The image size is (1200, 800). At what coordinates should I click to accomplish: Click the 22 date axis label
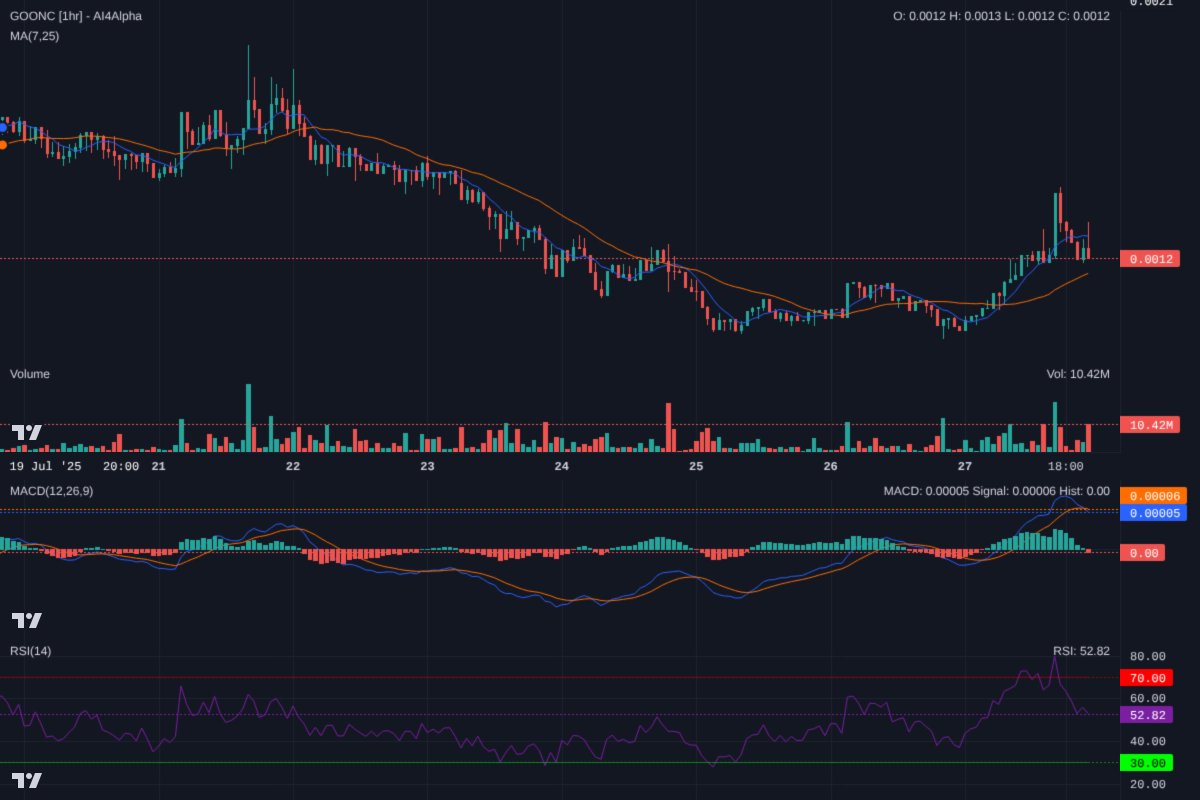click(293, 466)
